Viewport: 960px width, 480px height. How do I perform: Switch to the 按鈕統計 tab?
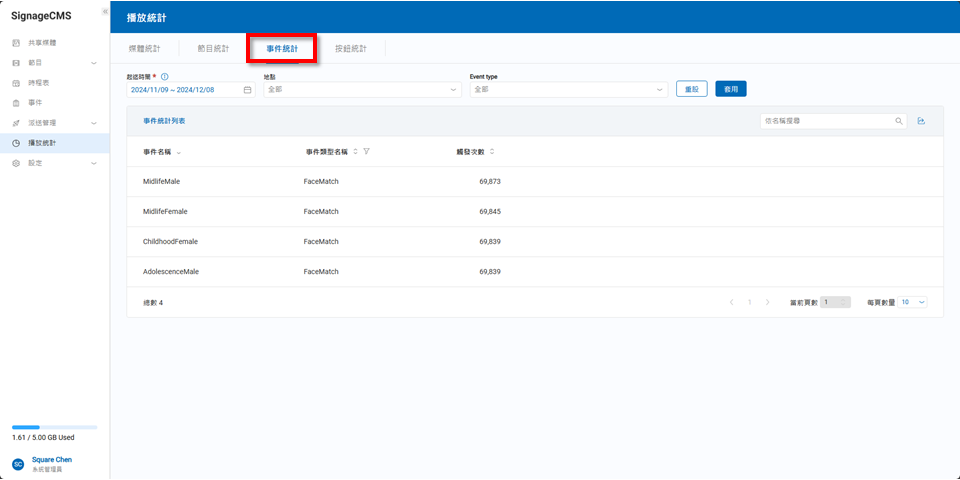coord(350,48)
